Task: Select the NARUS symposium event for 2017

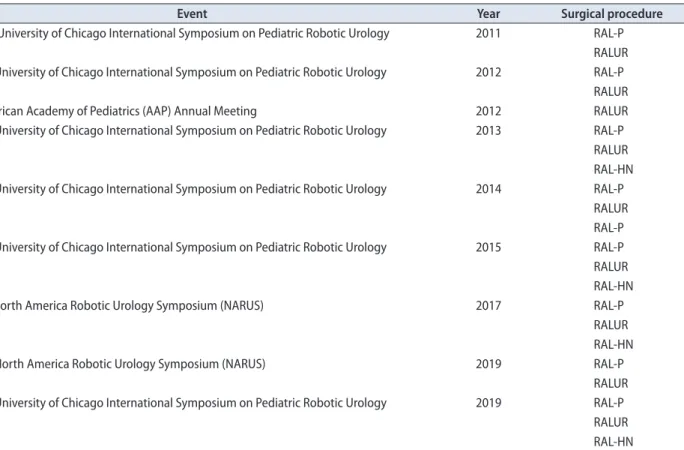Action: 132,306
